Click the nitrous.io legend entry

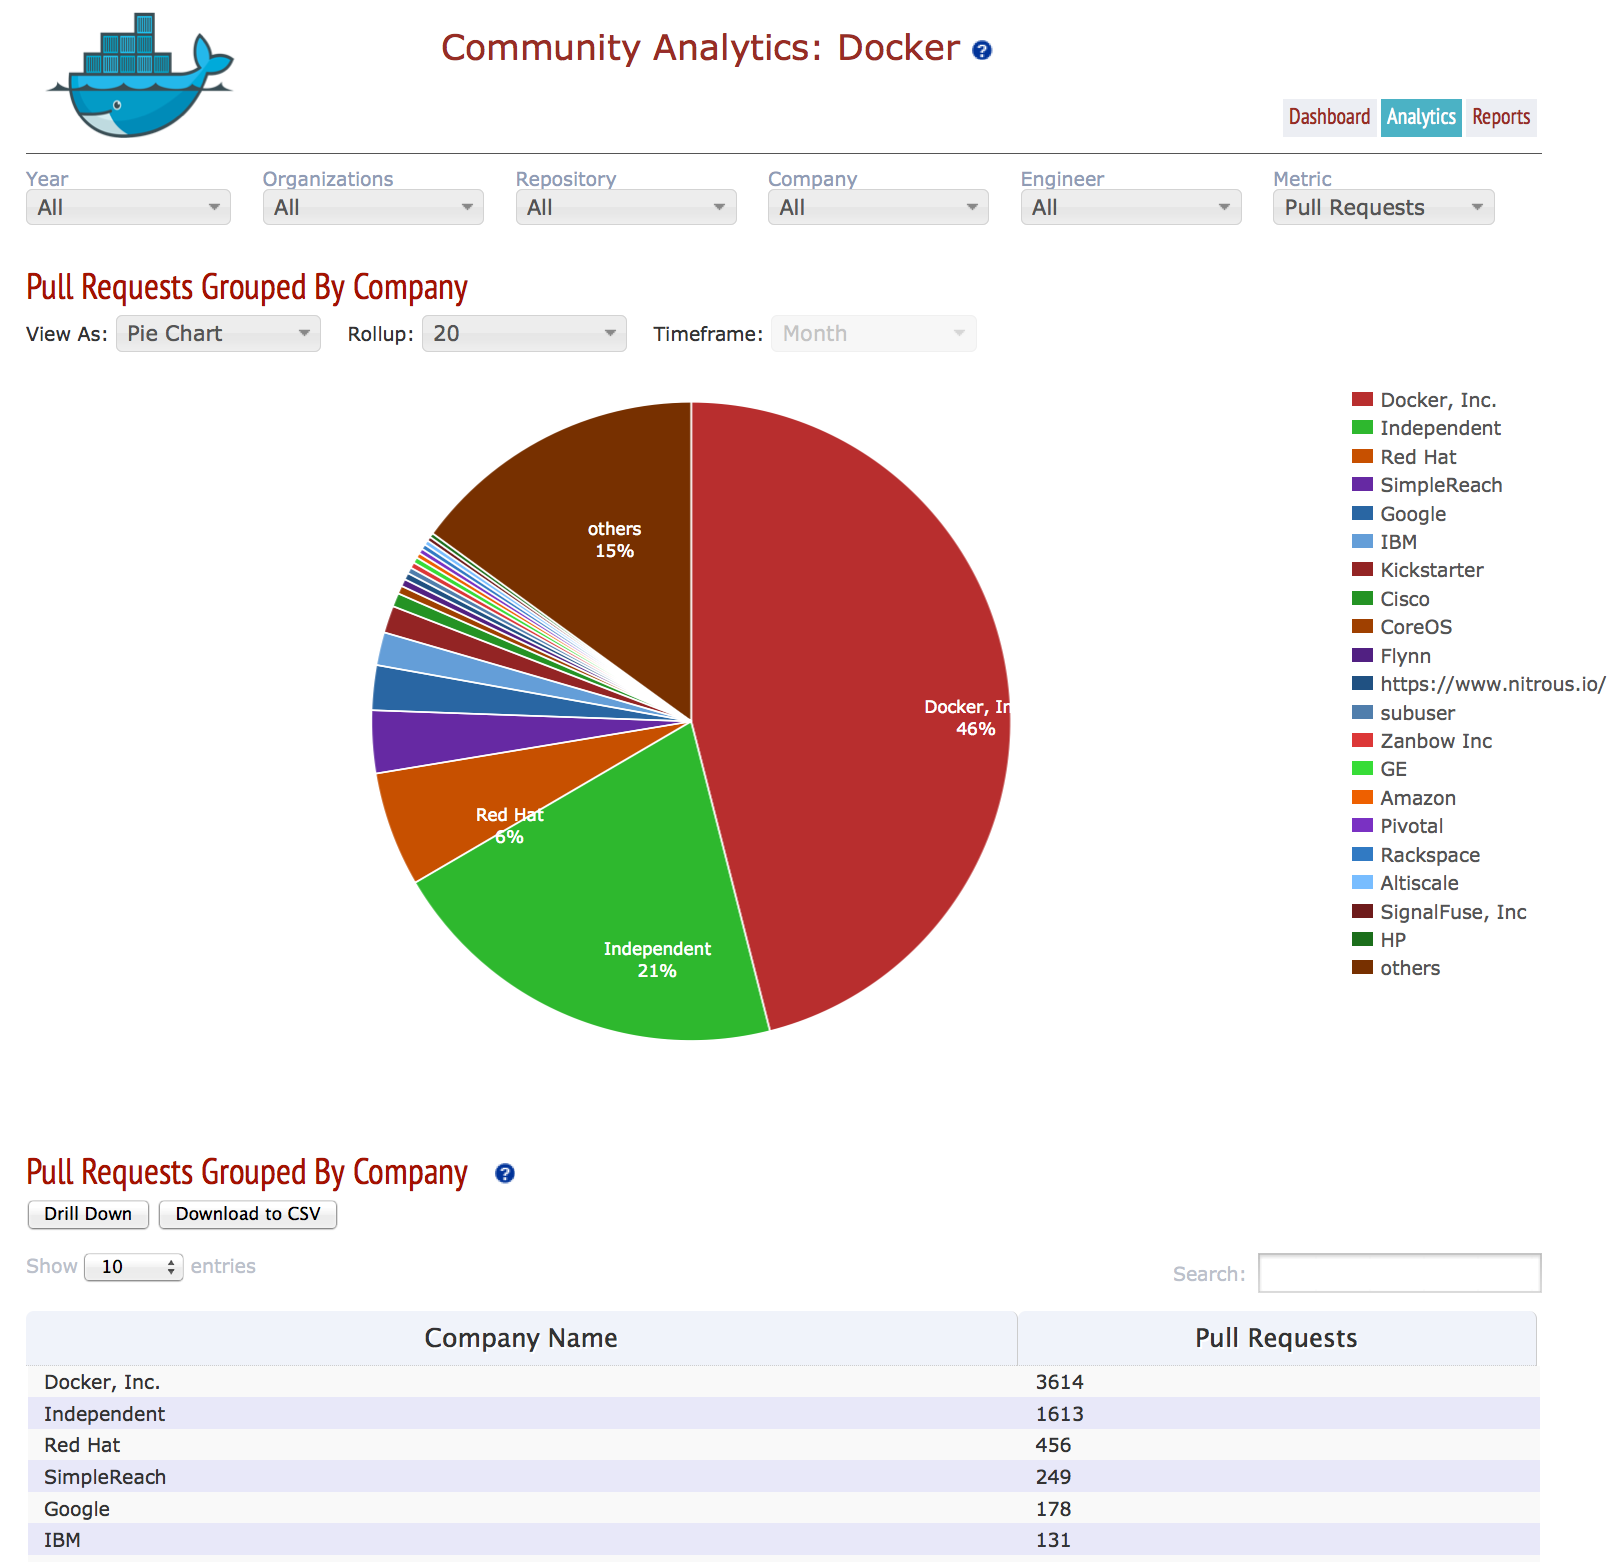click(1478, 684)
